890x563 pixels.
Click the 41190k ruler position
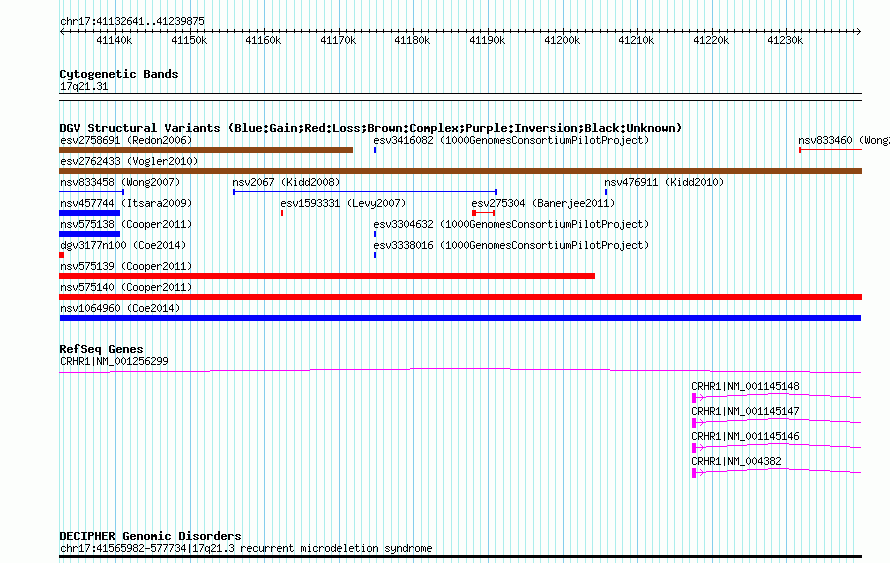point(487,40)
